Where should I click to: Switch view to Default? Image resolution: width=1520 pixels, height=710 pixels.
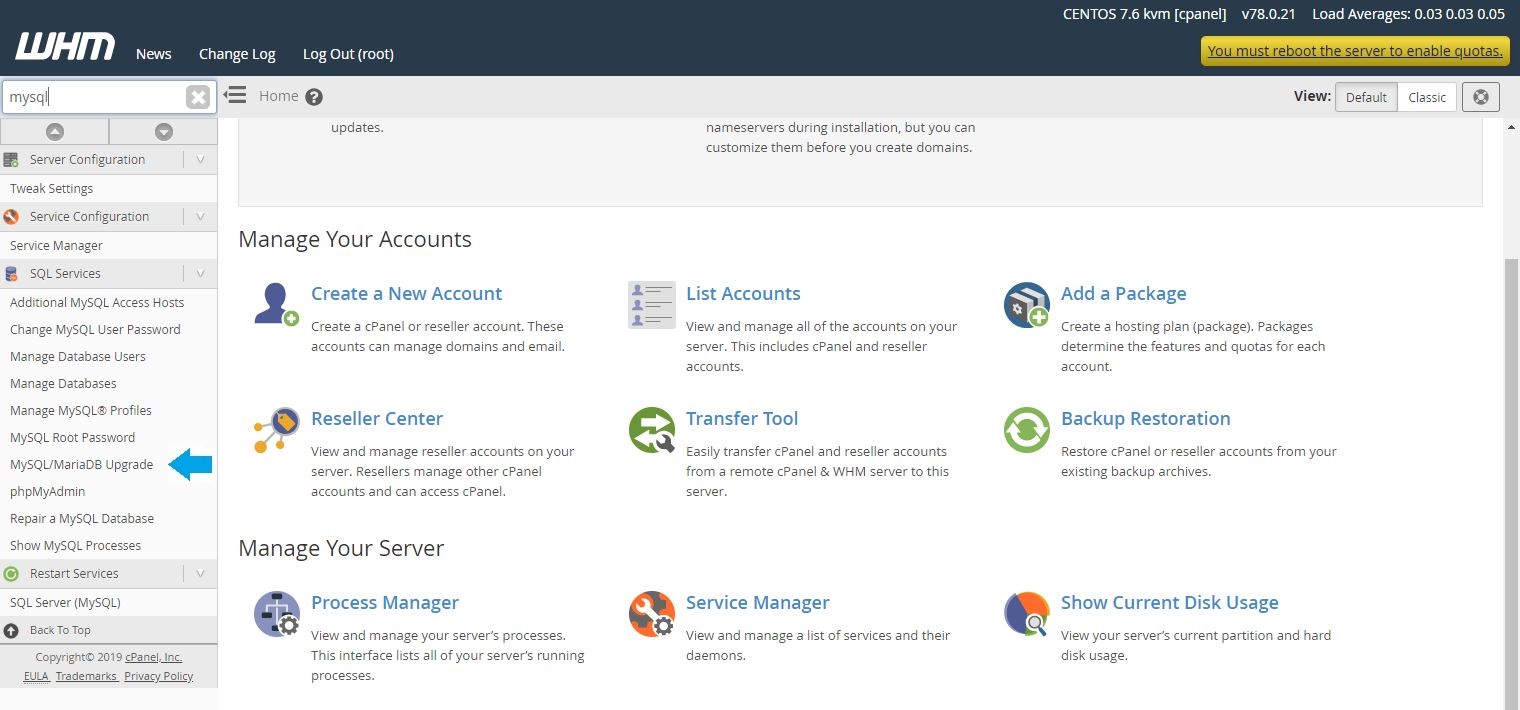tap(1366, 97)
